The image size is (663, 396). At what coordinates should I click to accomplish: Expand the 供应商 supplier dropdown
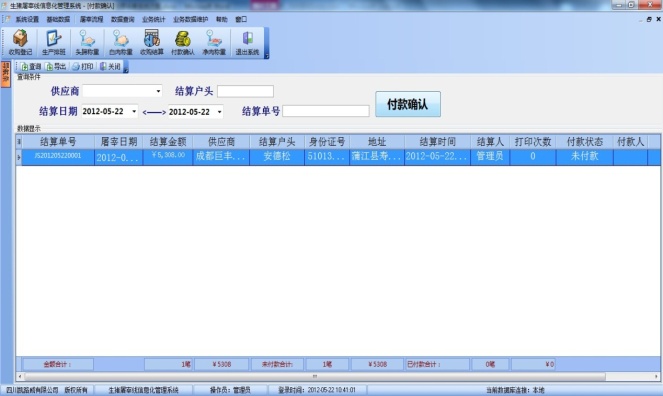[x=158, y=91]
